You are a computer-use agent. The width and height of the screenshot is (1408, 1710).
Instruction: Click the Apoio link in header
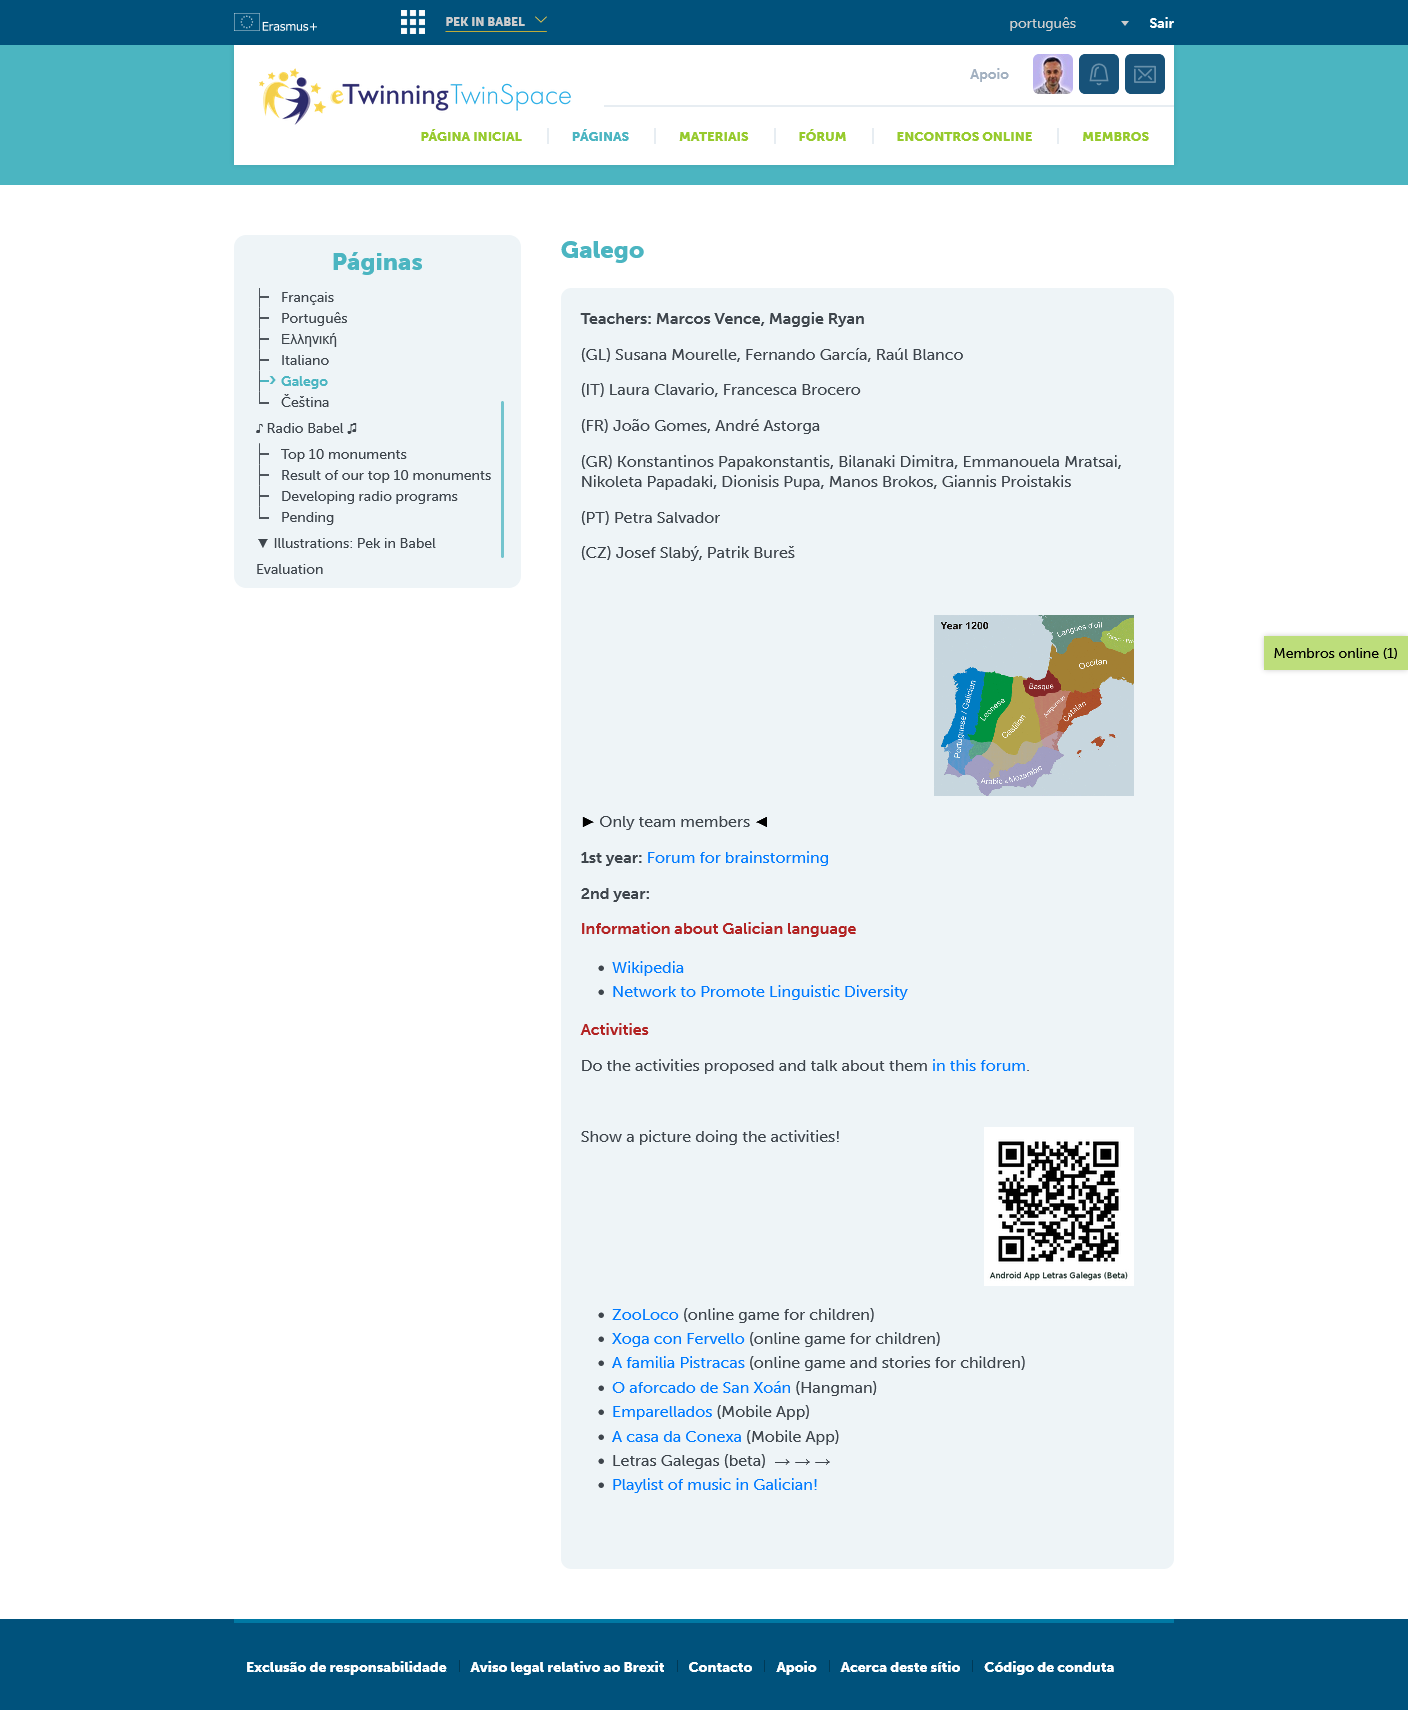pyautogui.click(x=989, y=74)
